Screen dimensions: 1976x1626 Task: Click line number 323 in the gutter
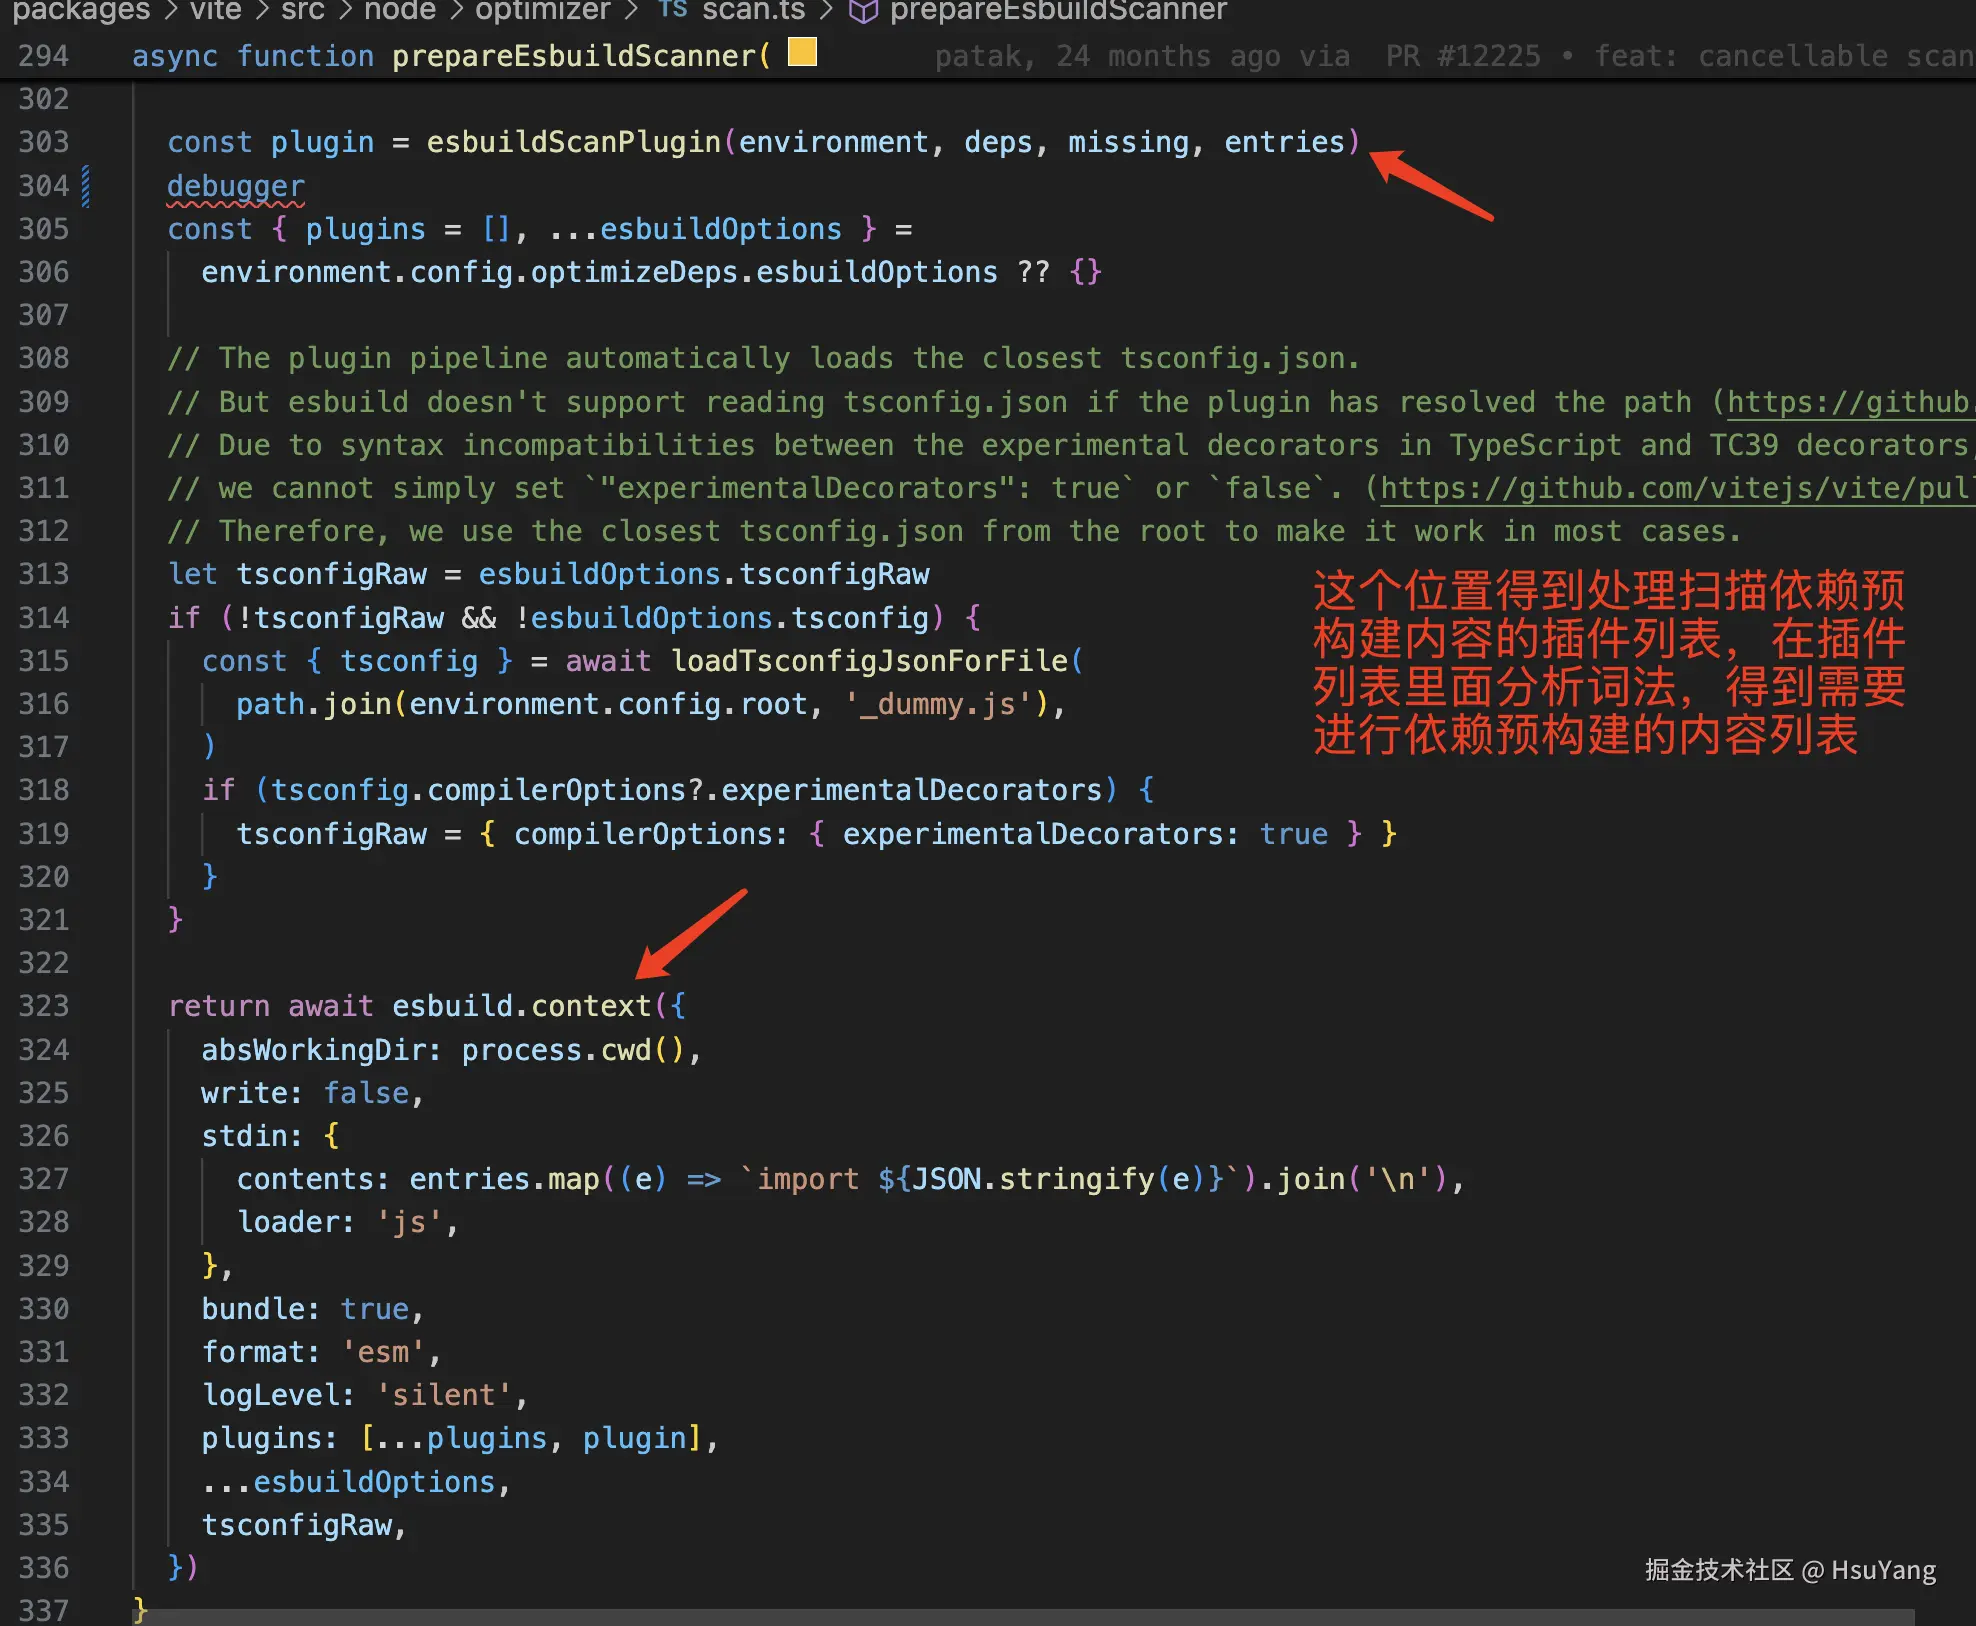coord(44,1006)
